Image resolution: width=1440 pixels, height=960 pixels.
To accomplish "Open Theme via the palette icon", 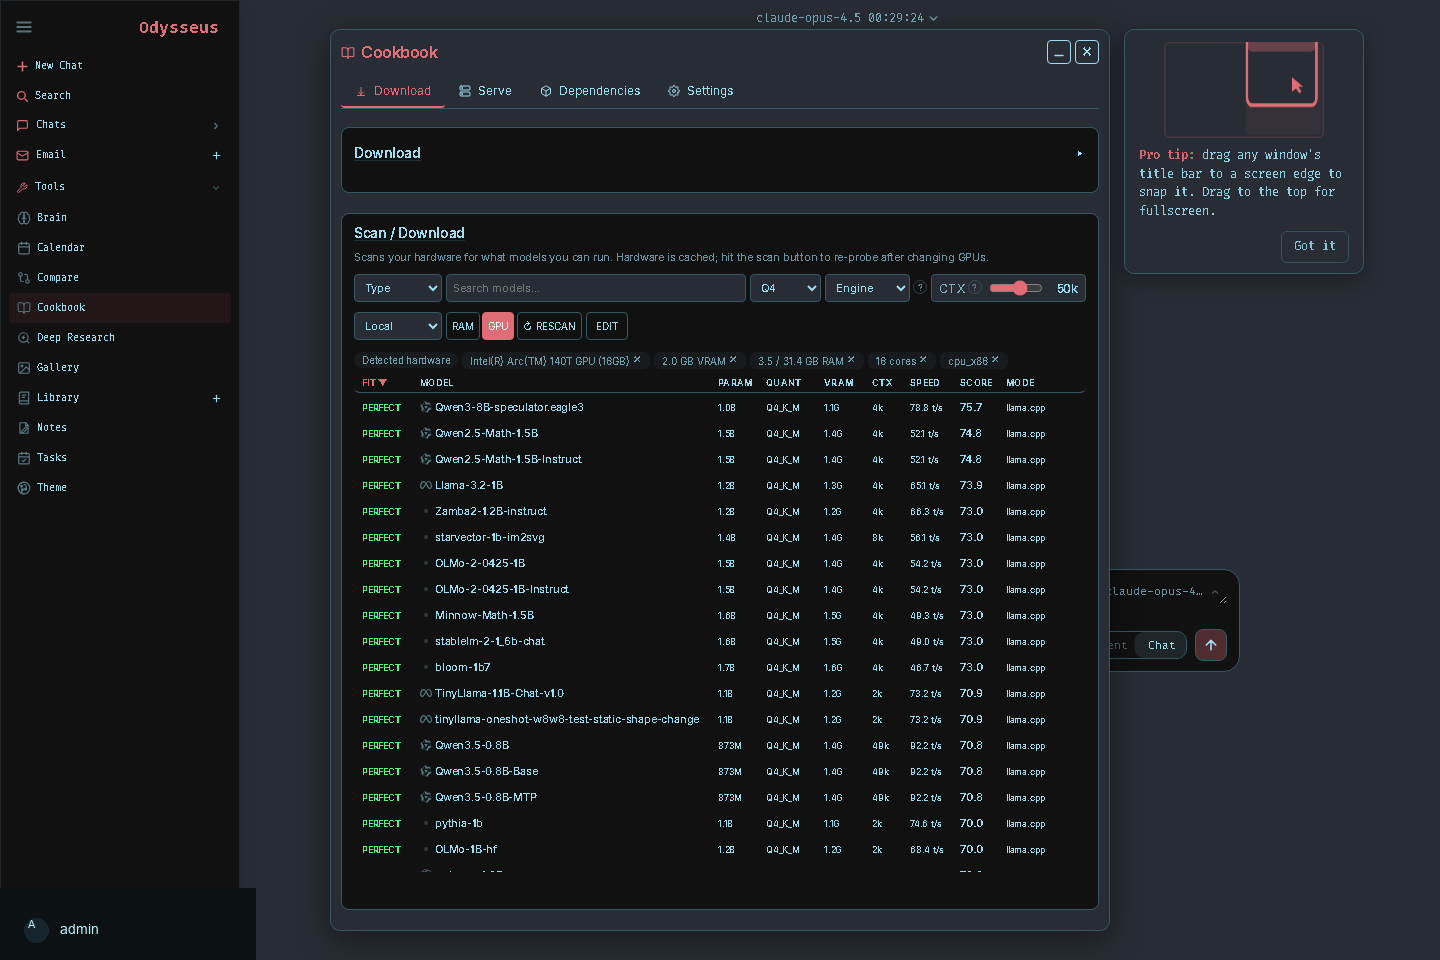I will pos(24,488).
